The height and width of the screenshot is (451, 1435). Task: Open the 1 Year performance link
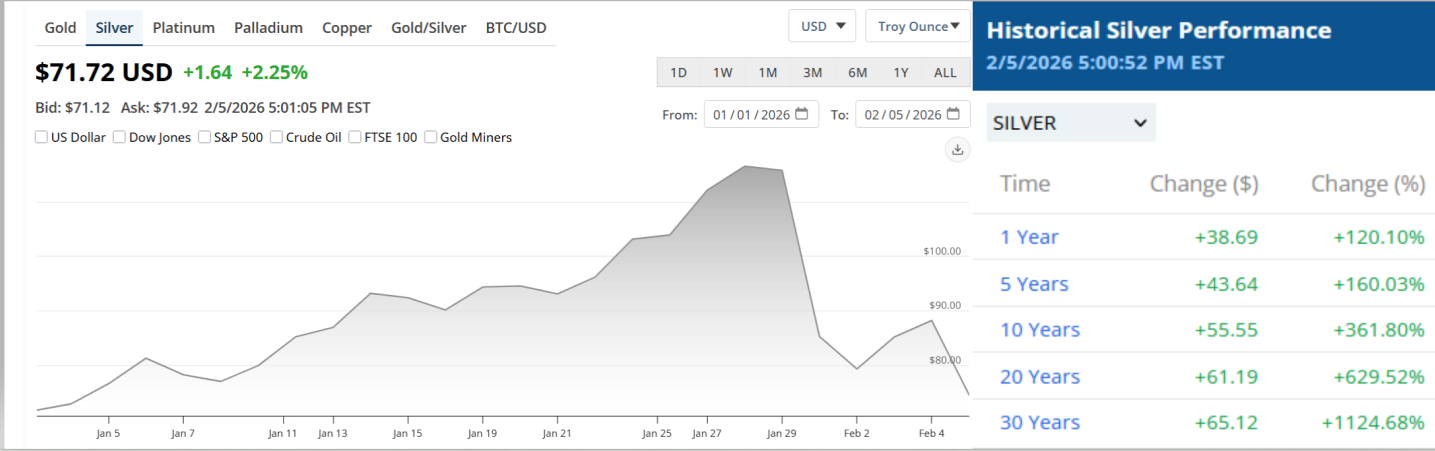[1029, 237]
